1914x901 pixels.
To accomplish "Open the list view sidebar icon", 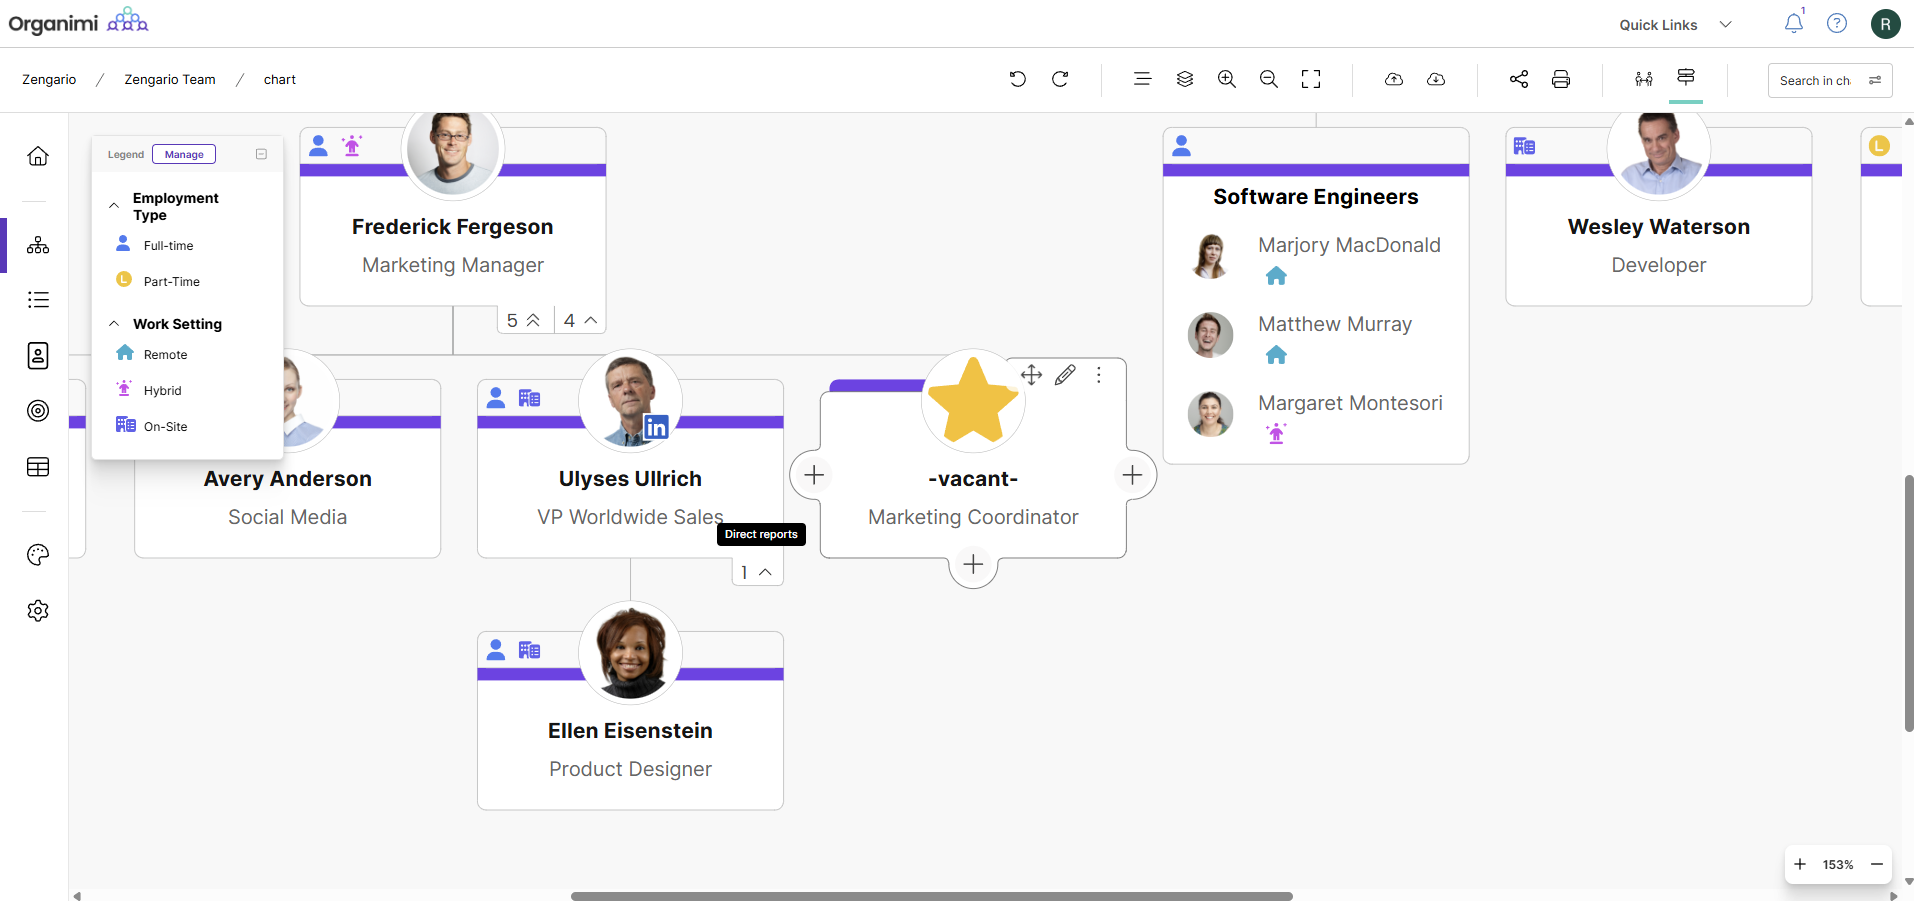I will coord(38,300).
